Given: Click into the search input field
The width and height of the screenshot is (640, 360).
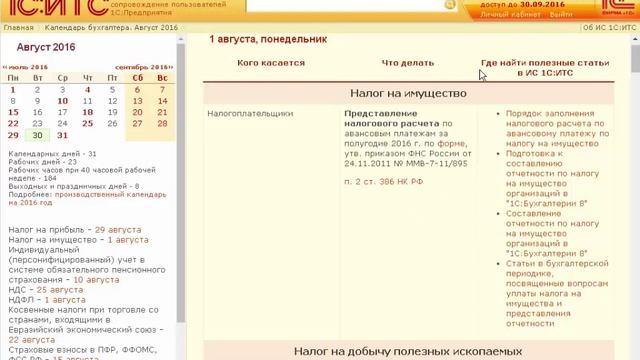Looking at the screenshot, I should point(345,5).
